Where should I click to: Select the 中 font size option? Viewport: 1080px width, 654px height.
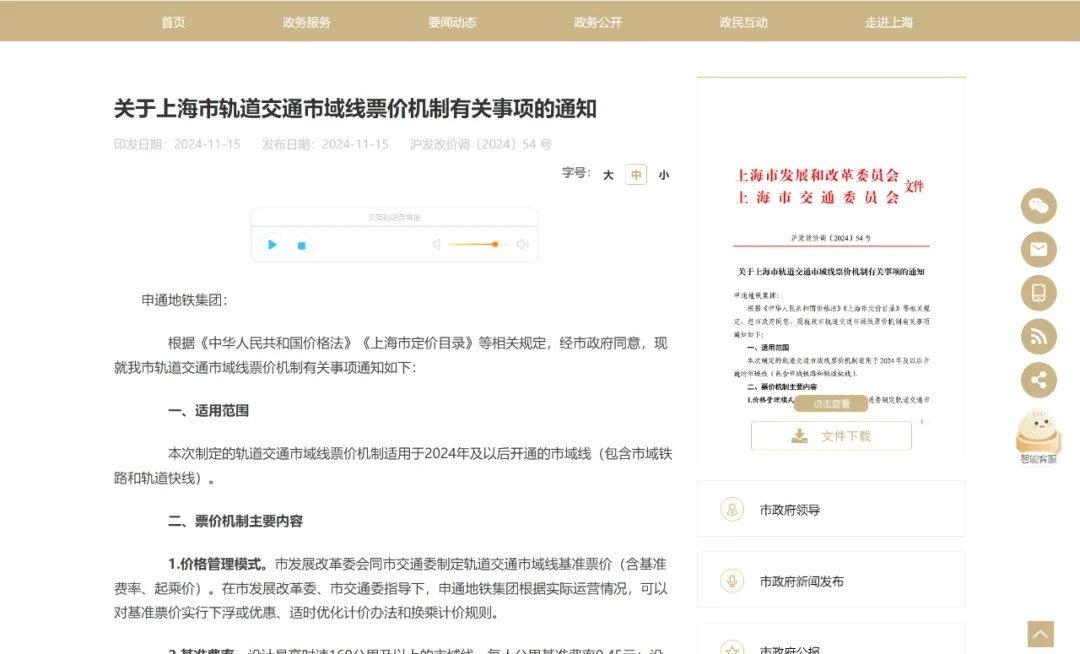coord(634,174)
